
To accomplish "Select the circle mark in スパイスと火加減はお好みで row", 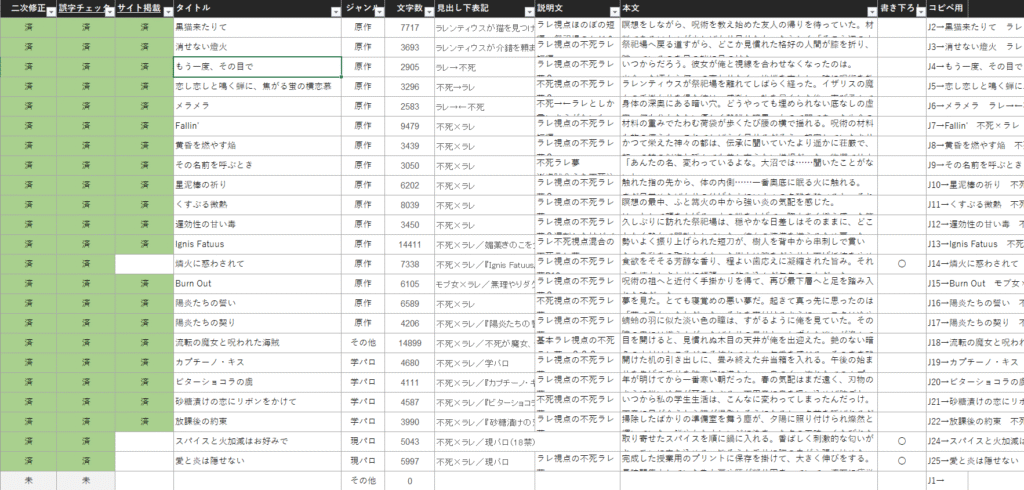I will [902, 440].
